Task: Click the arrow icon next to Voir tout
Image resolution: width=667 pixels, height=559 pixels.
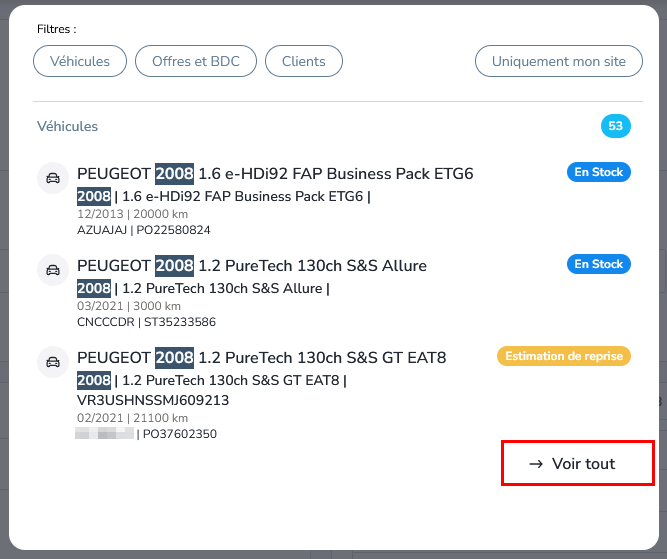Action: click(x=536, y=464)
